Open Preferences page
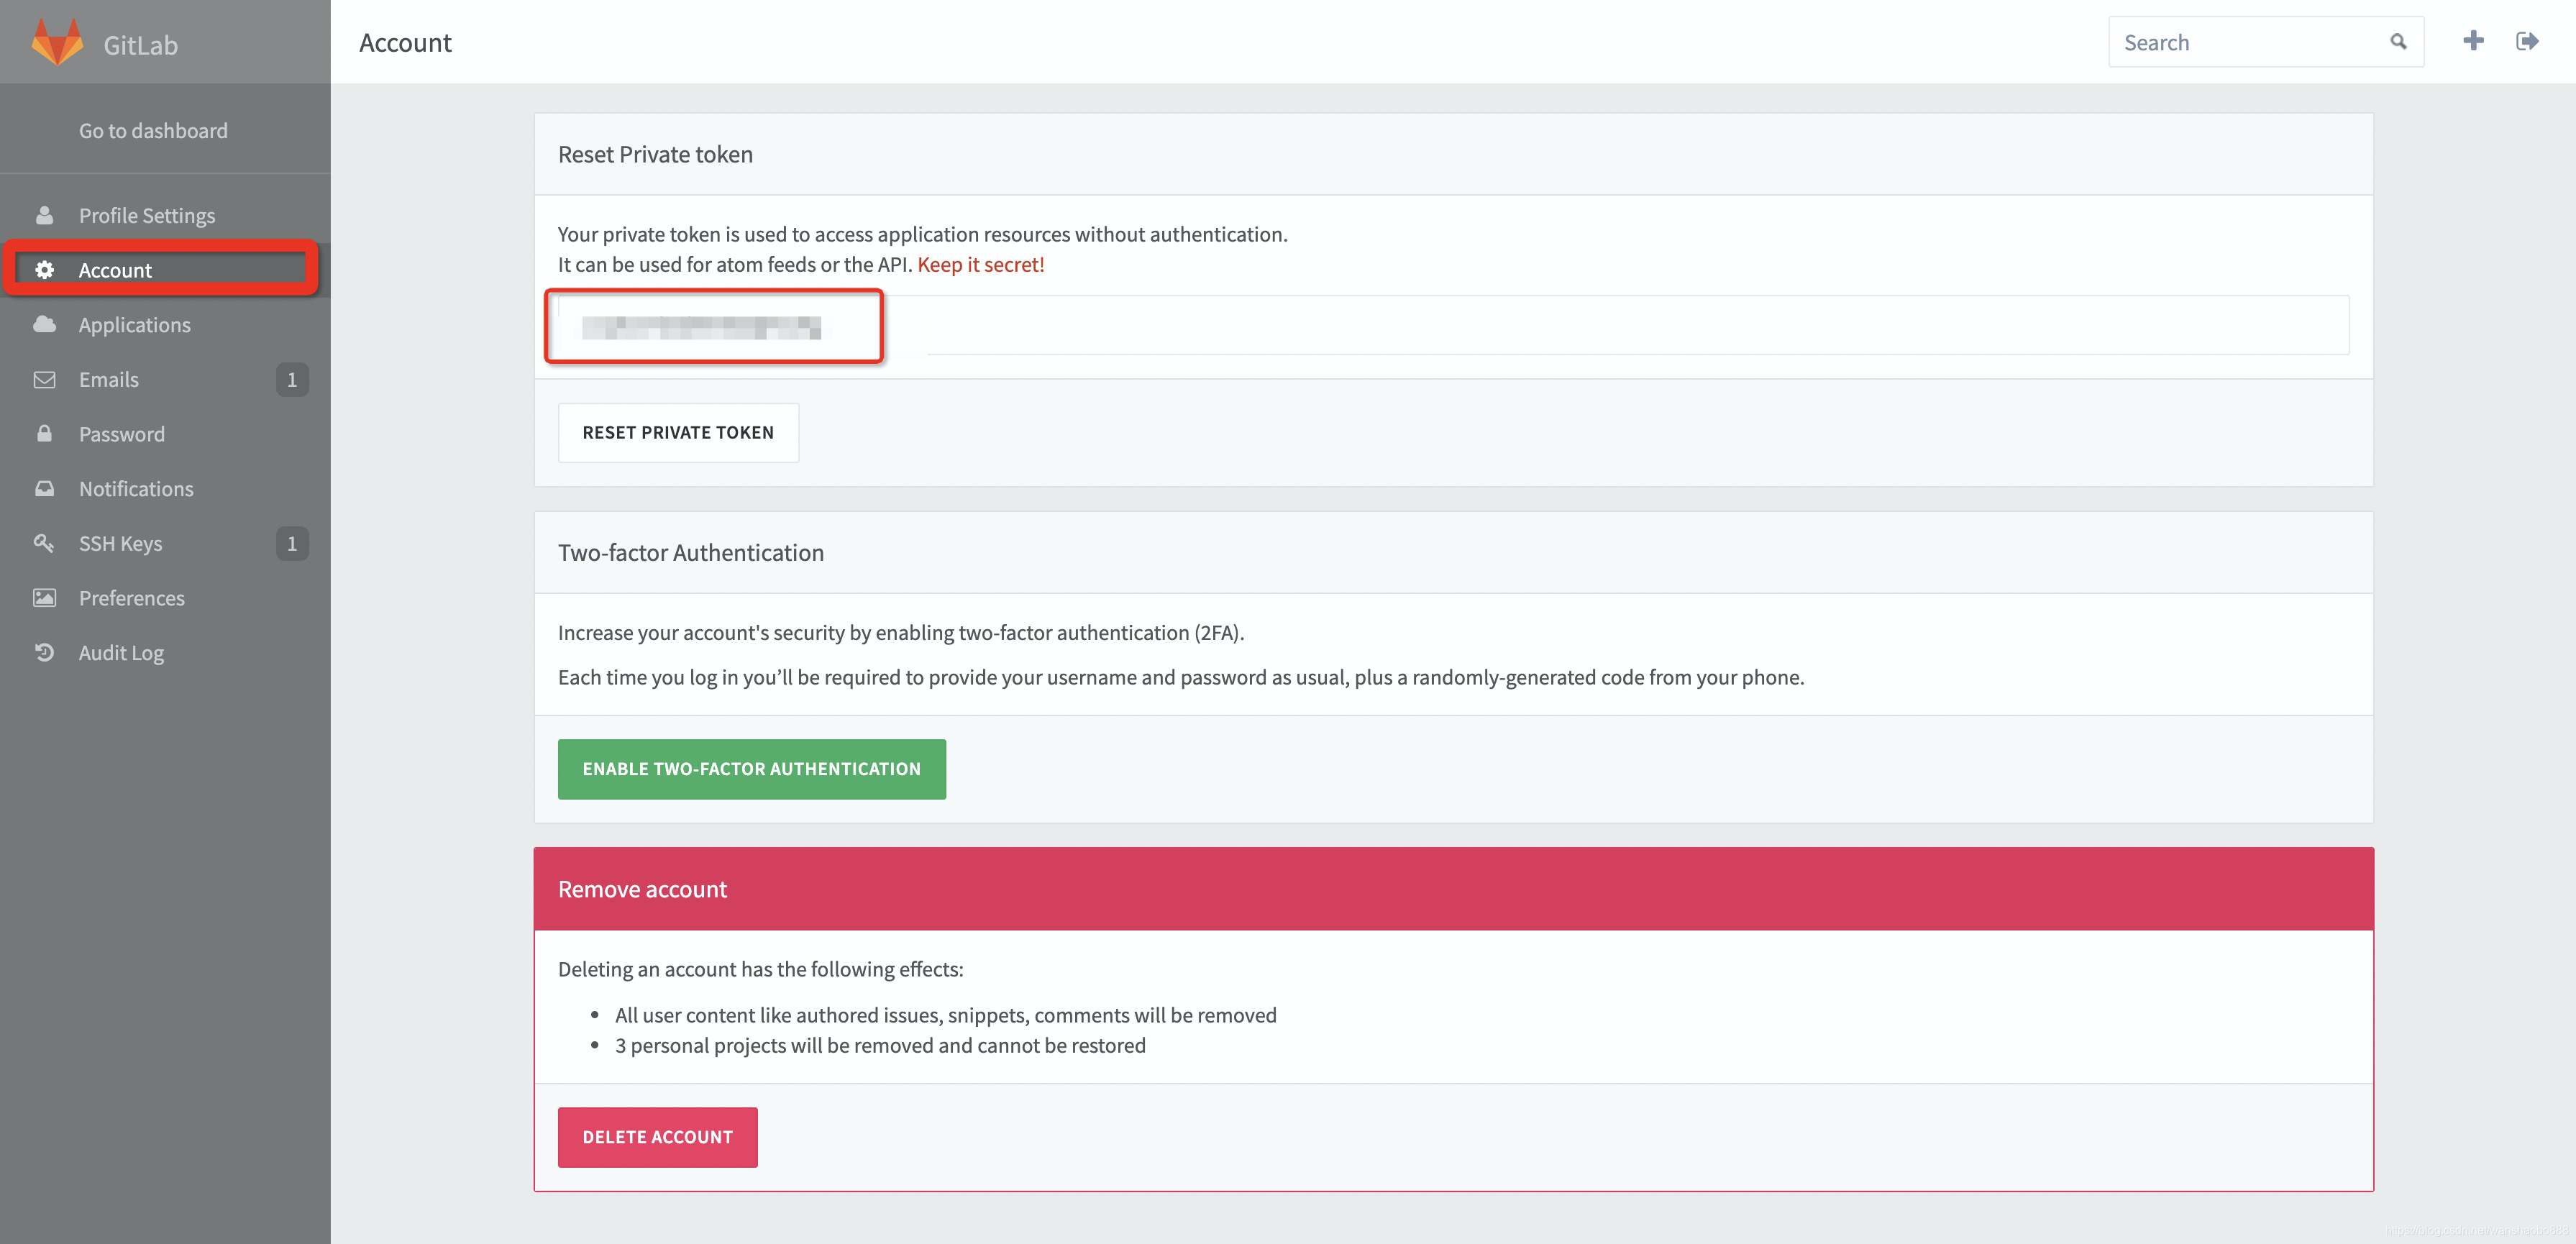 (x=165, y=597)
